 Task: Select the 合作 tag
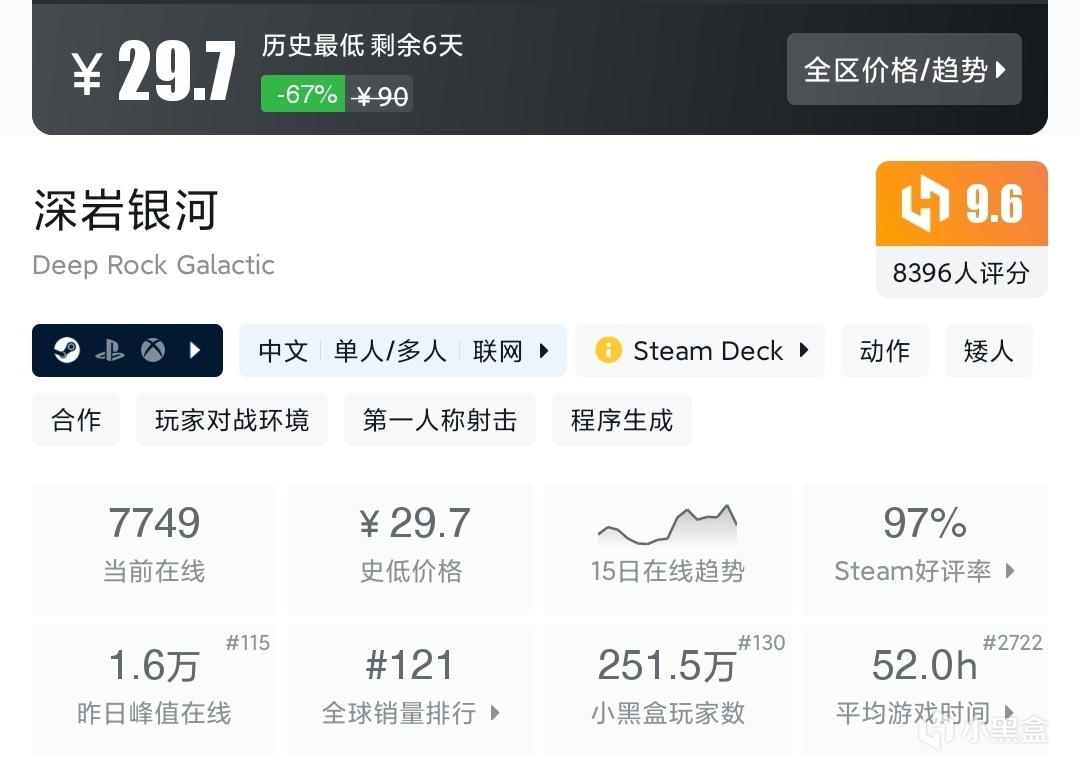point(76,420)
